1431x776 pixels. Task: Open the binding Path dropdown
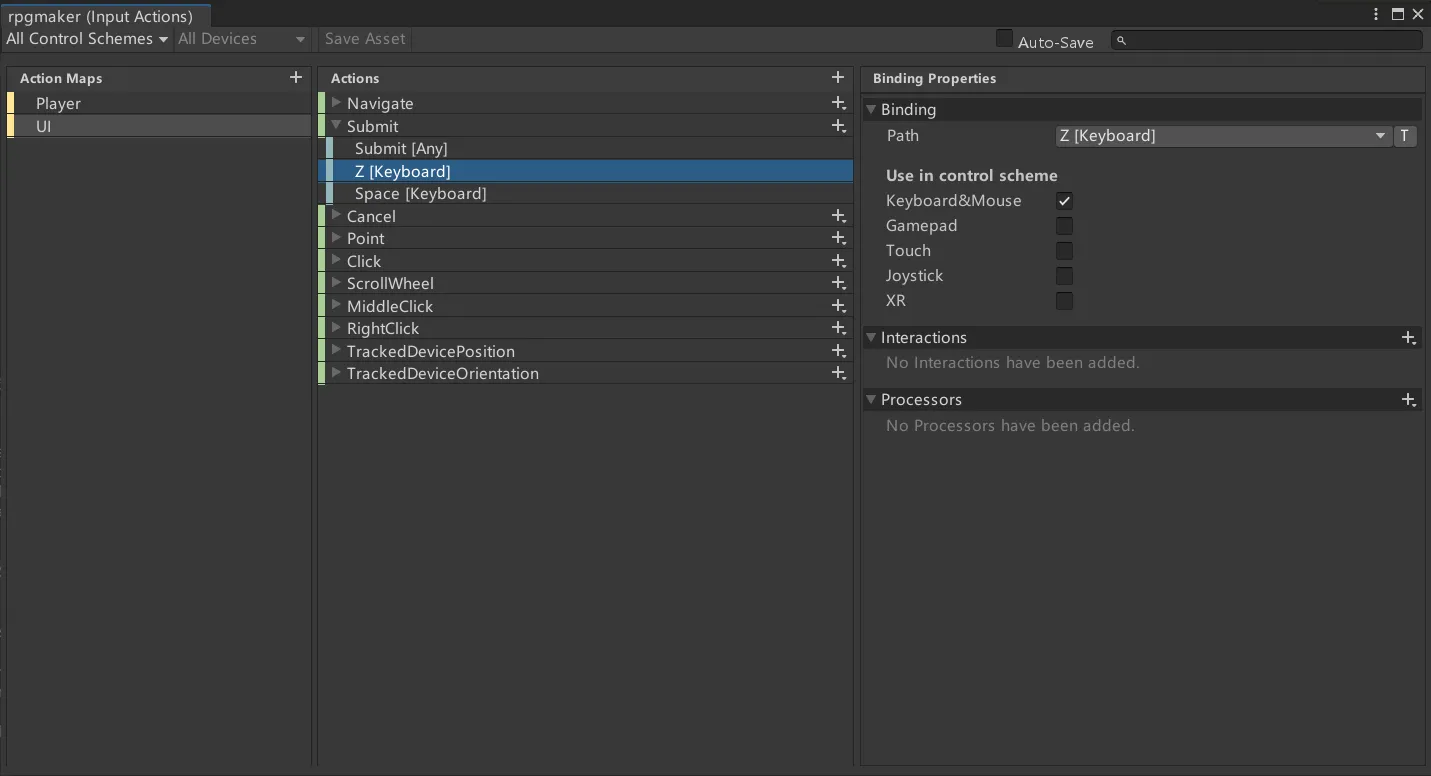click(1222, 136)
